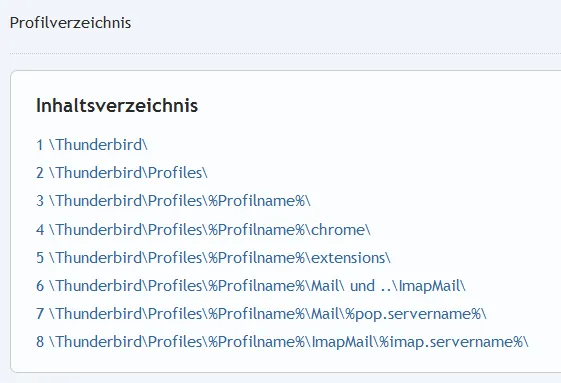Open the extensions\ folder section link

pyautogui.click(x=213, y=257)
